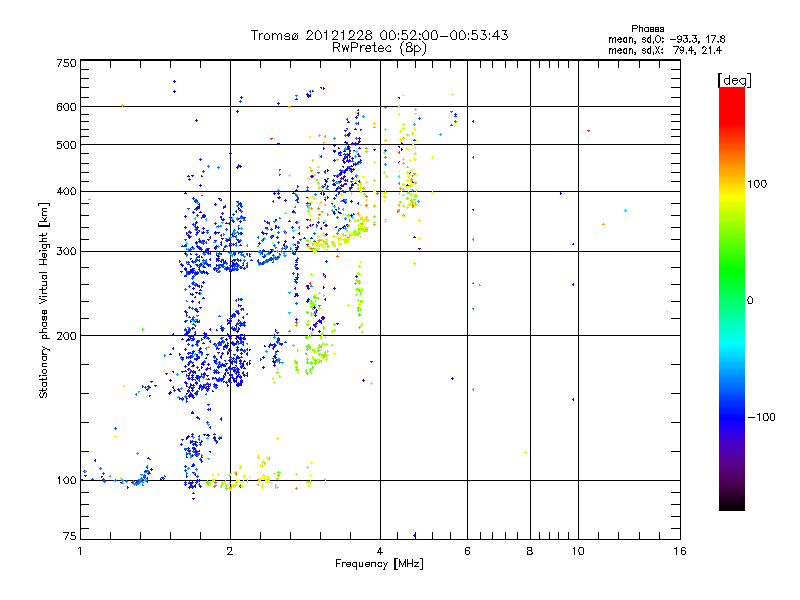Screen dimensions: 800x600
Task: Click the x-axis label '4'
Action: coord(380,551)
